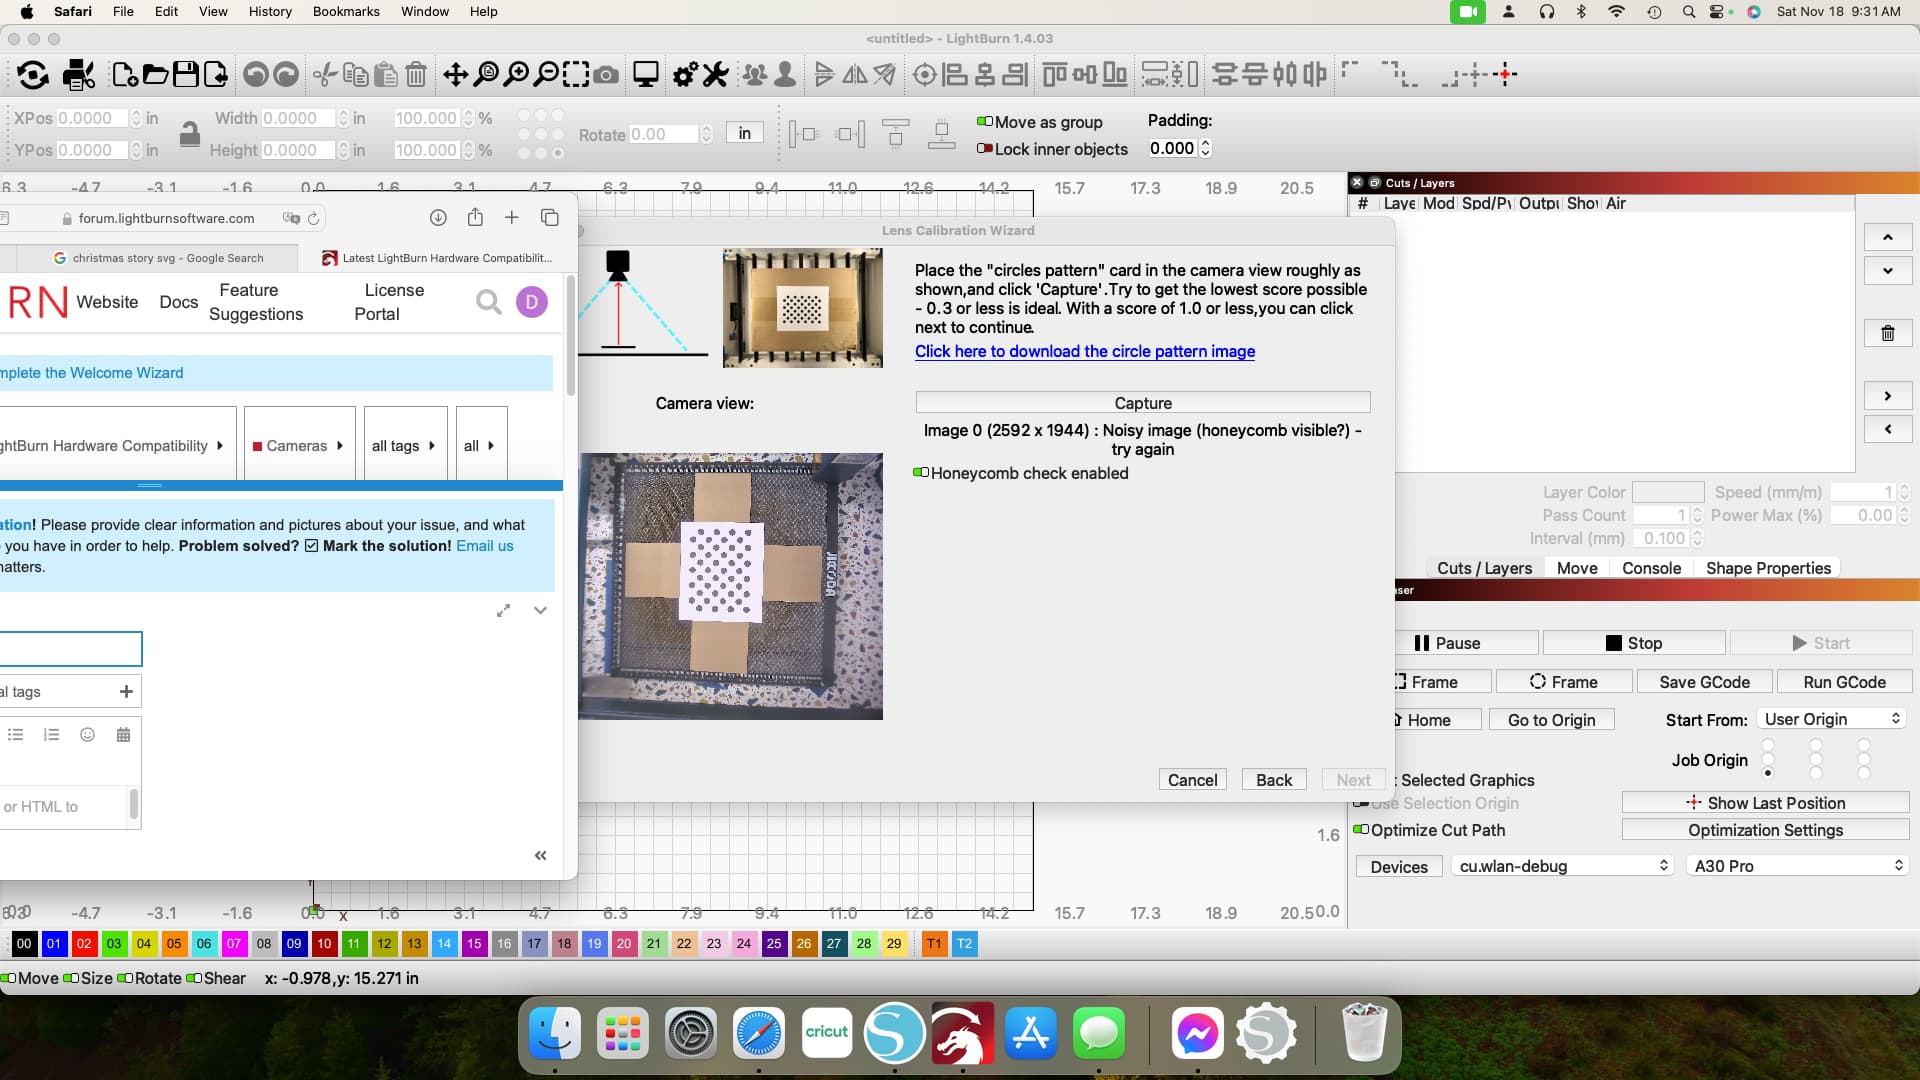Toggle Move as group switch

(985, 122)
